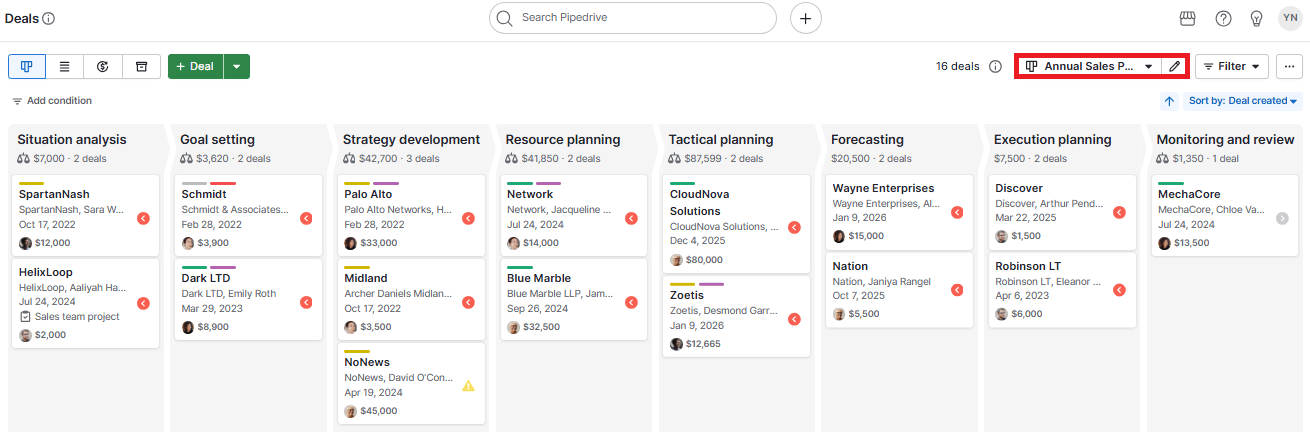1310x432 pixels.
Task: Switch to pipeline kanban view
Action: tap(27, 66)
